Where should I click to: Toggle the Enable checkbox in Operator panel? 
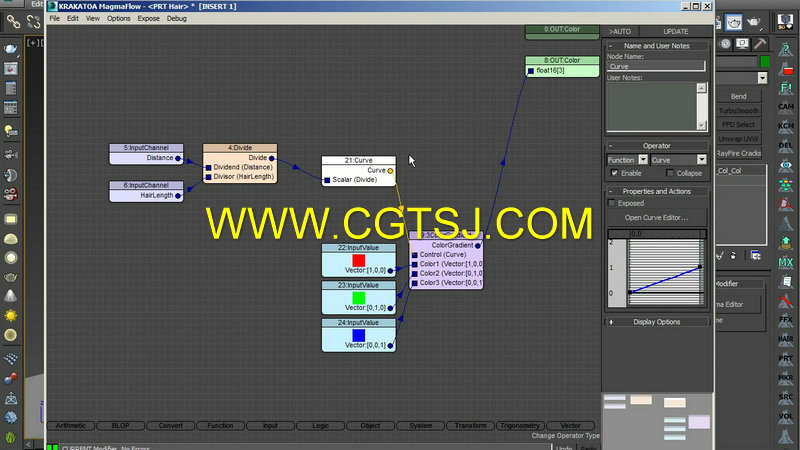coord(615,173)
